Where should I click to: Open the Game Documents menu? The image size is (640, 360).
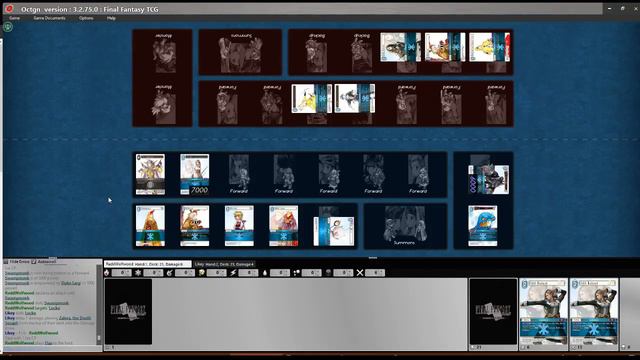pos(49,18)
